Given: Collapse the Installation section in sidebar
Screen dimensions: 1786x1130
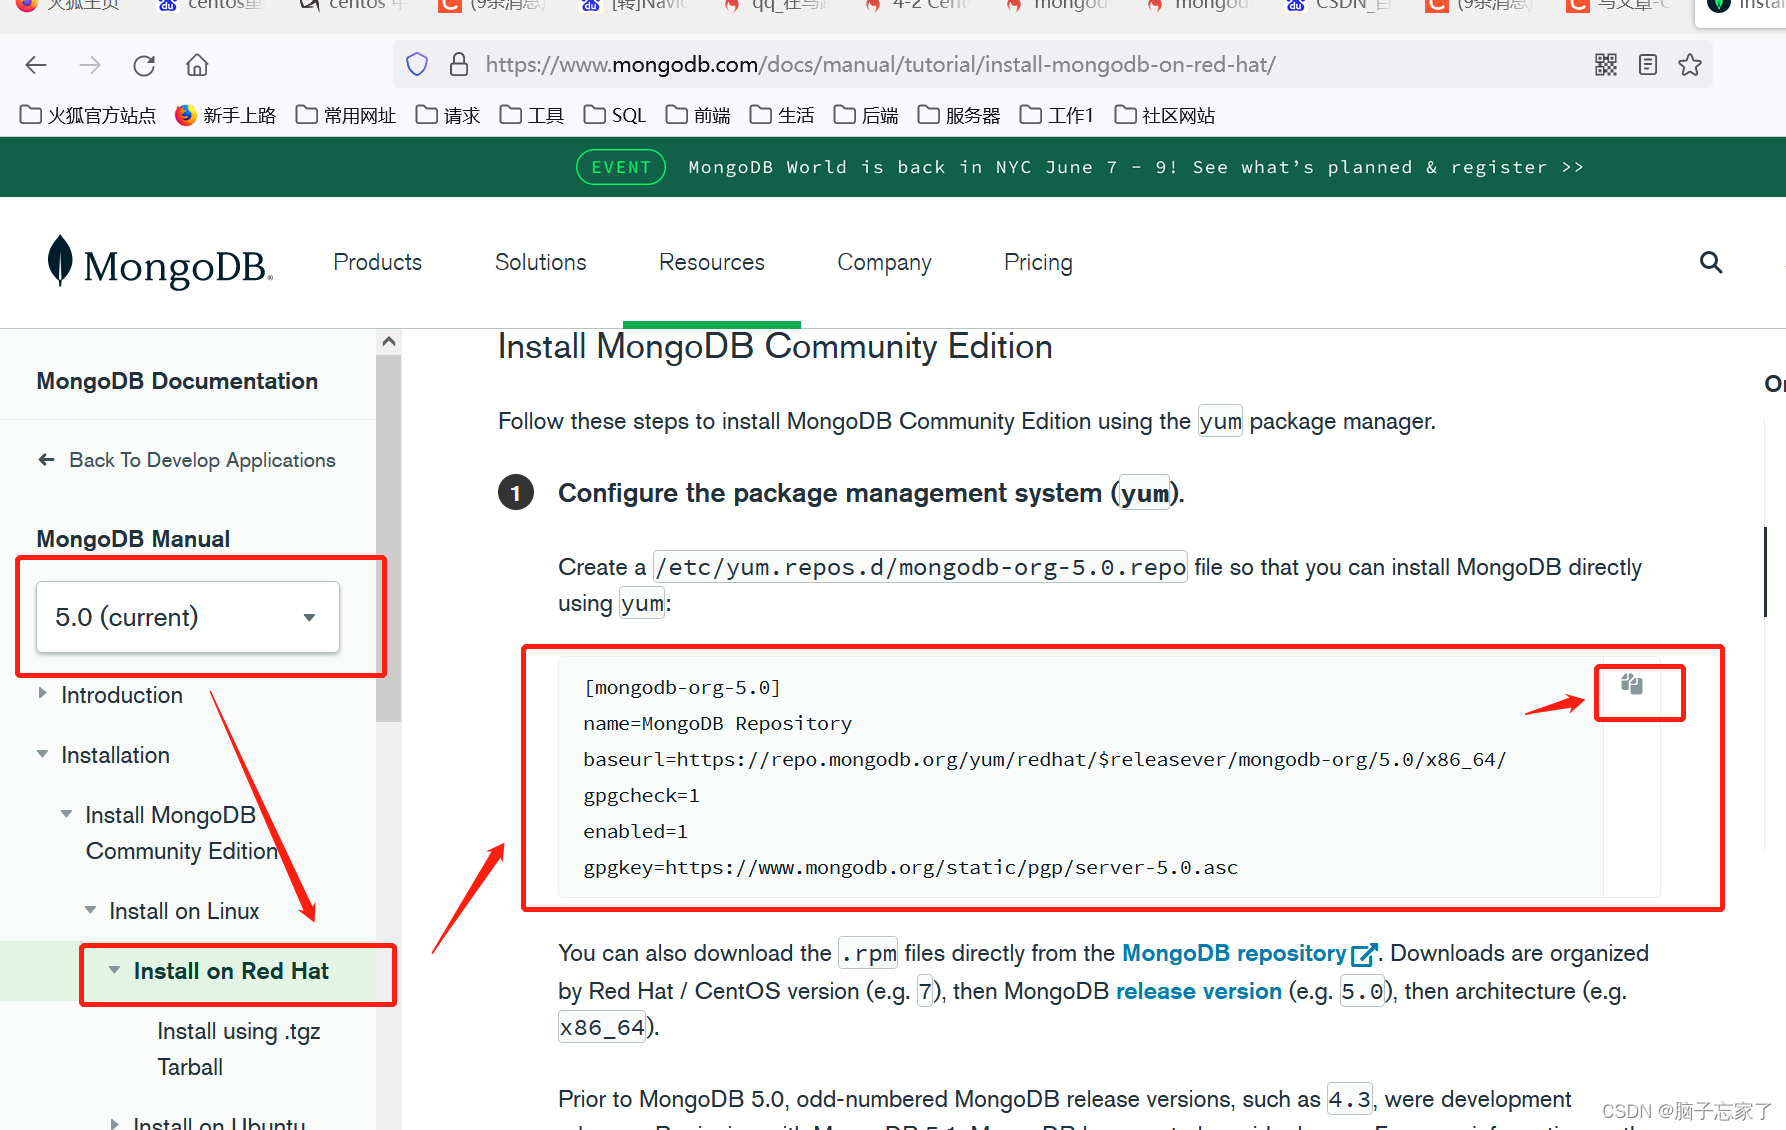Looking at the screenshot, I should (42, 755).
